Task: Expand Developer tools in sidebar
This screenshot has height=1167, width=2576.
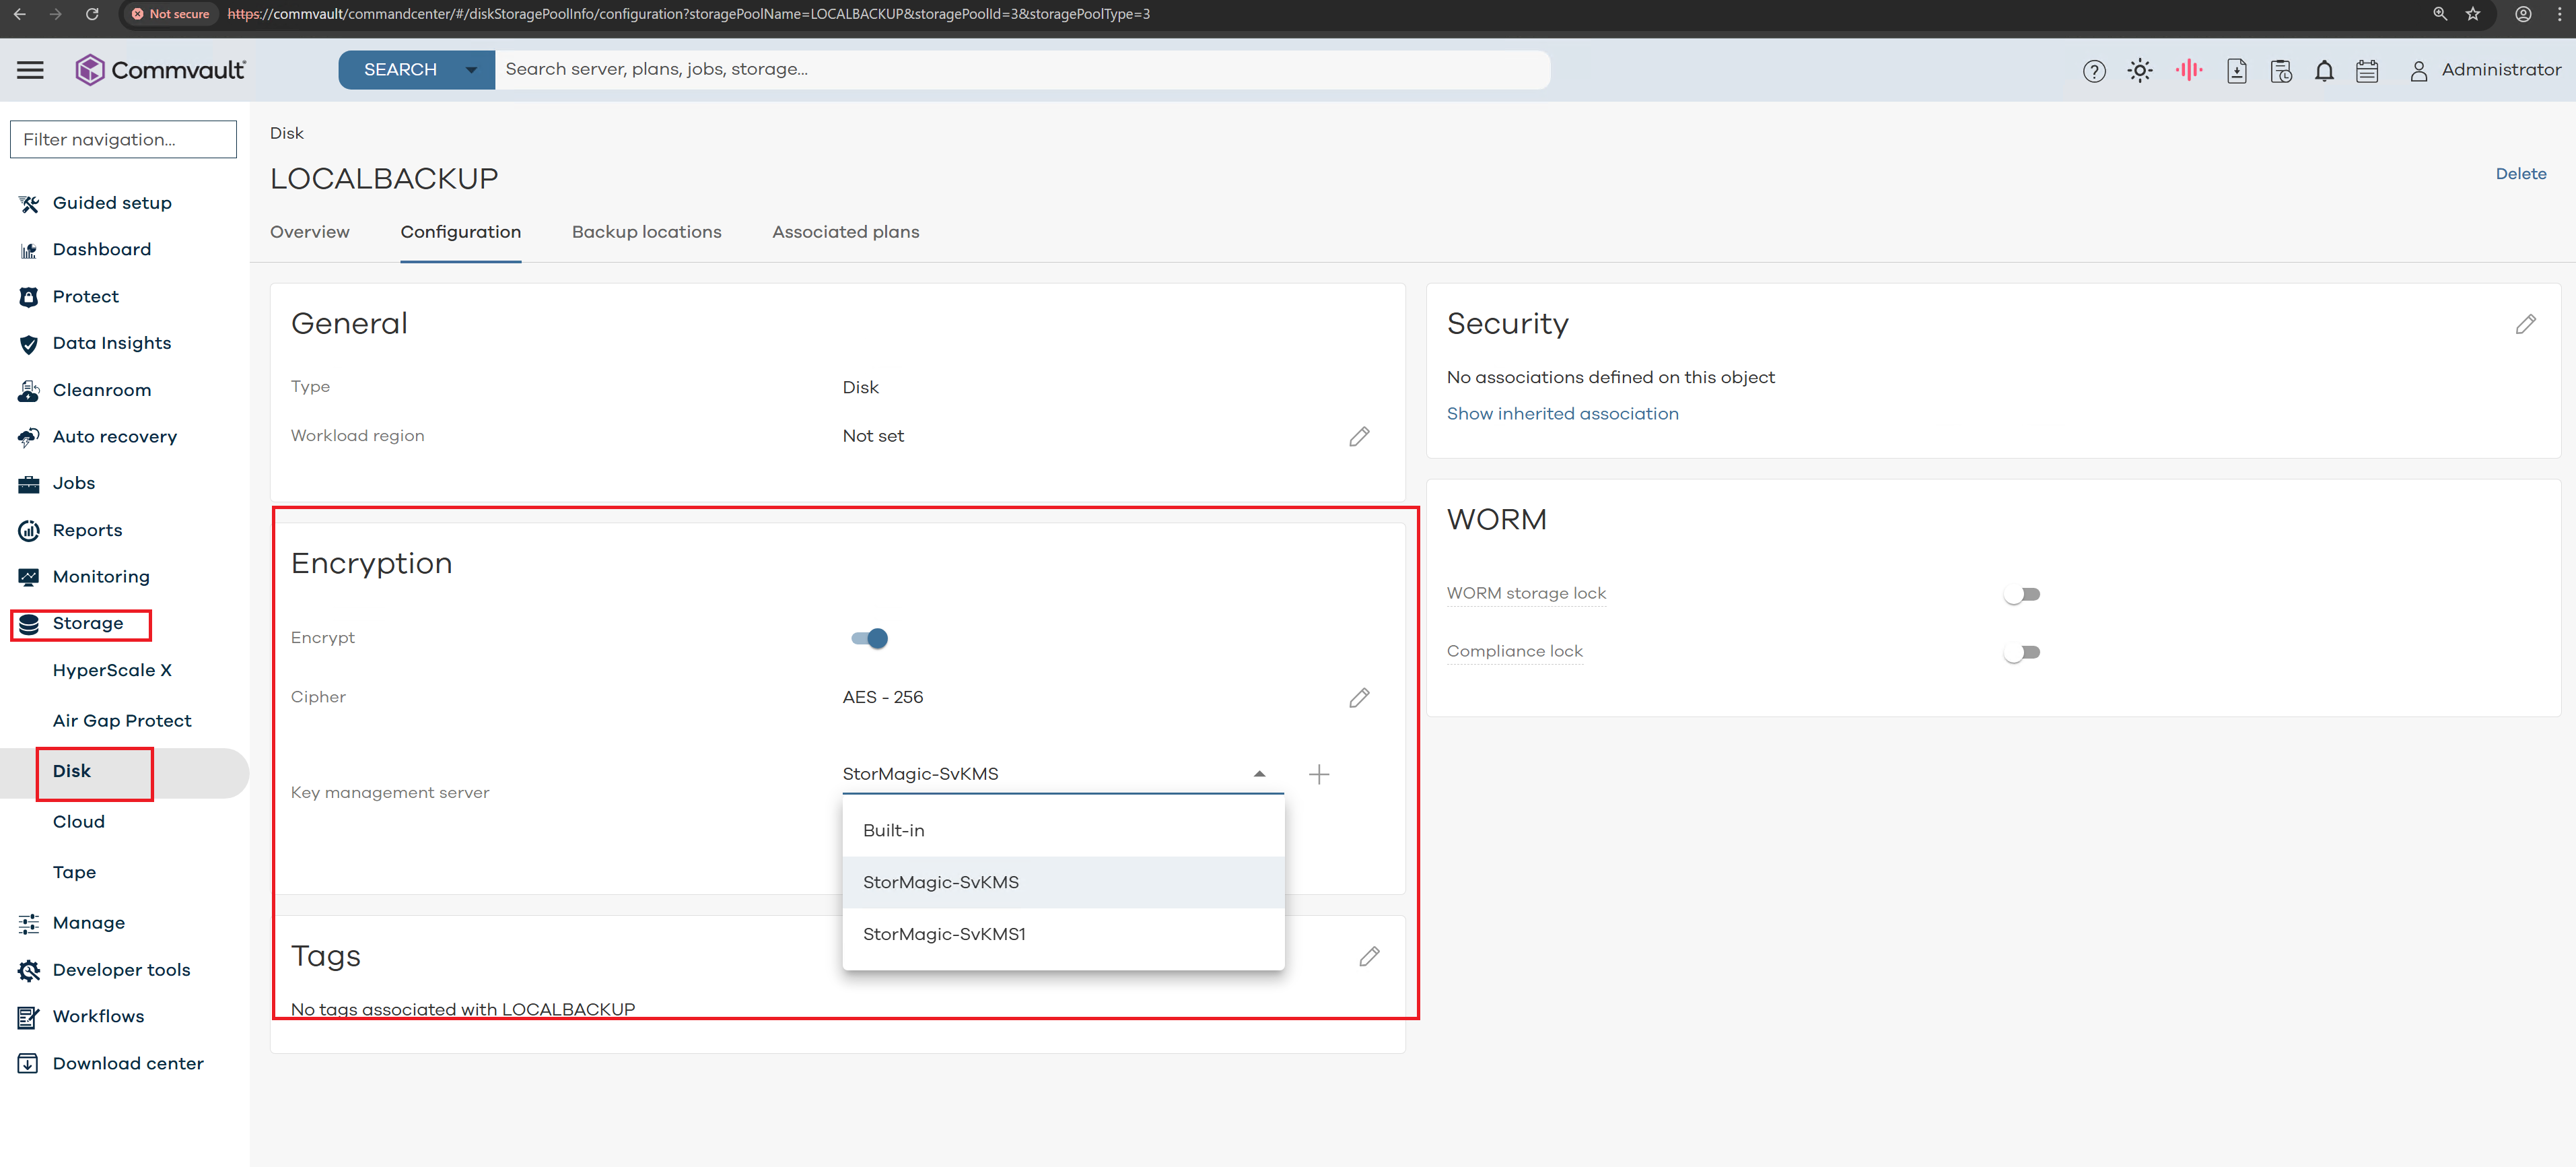Action: point(121,970)
